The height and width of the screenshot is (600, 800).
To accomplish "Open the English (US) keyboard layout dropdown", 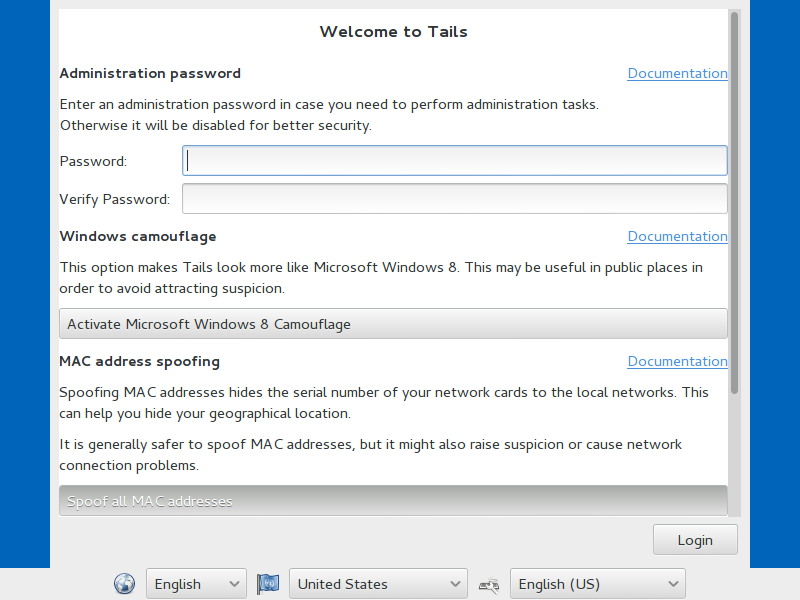I will coord(598,584).
